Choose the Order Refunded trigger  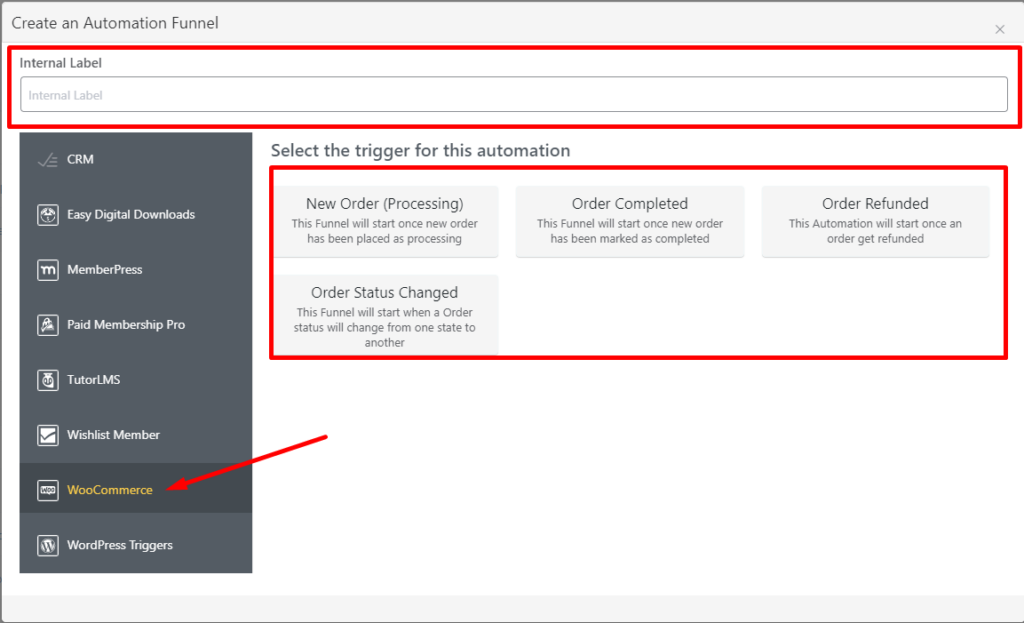click(875, 221)
